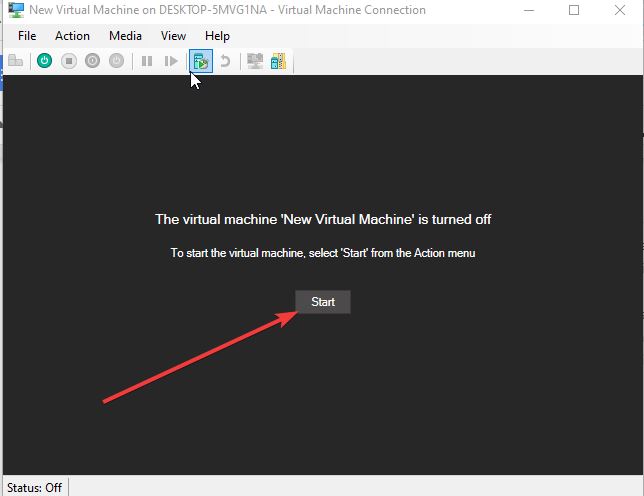Open the File menu

coord(27,36)
